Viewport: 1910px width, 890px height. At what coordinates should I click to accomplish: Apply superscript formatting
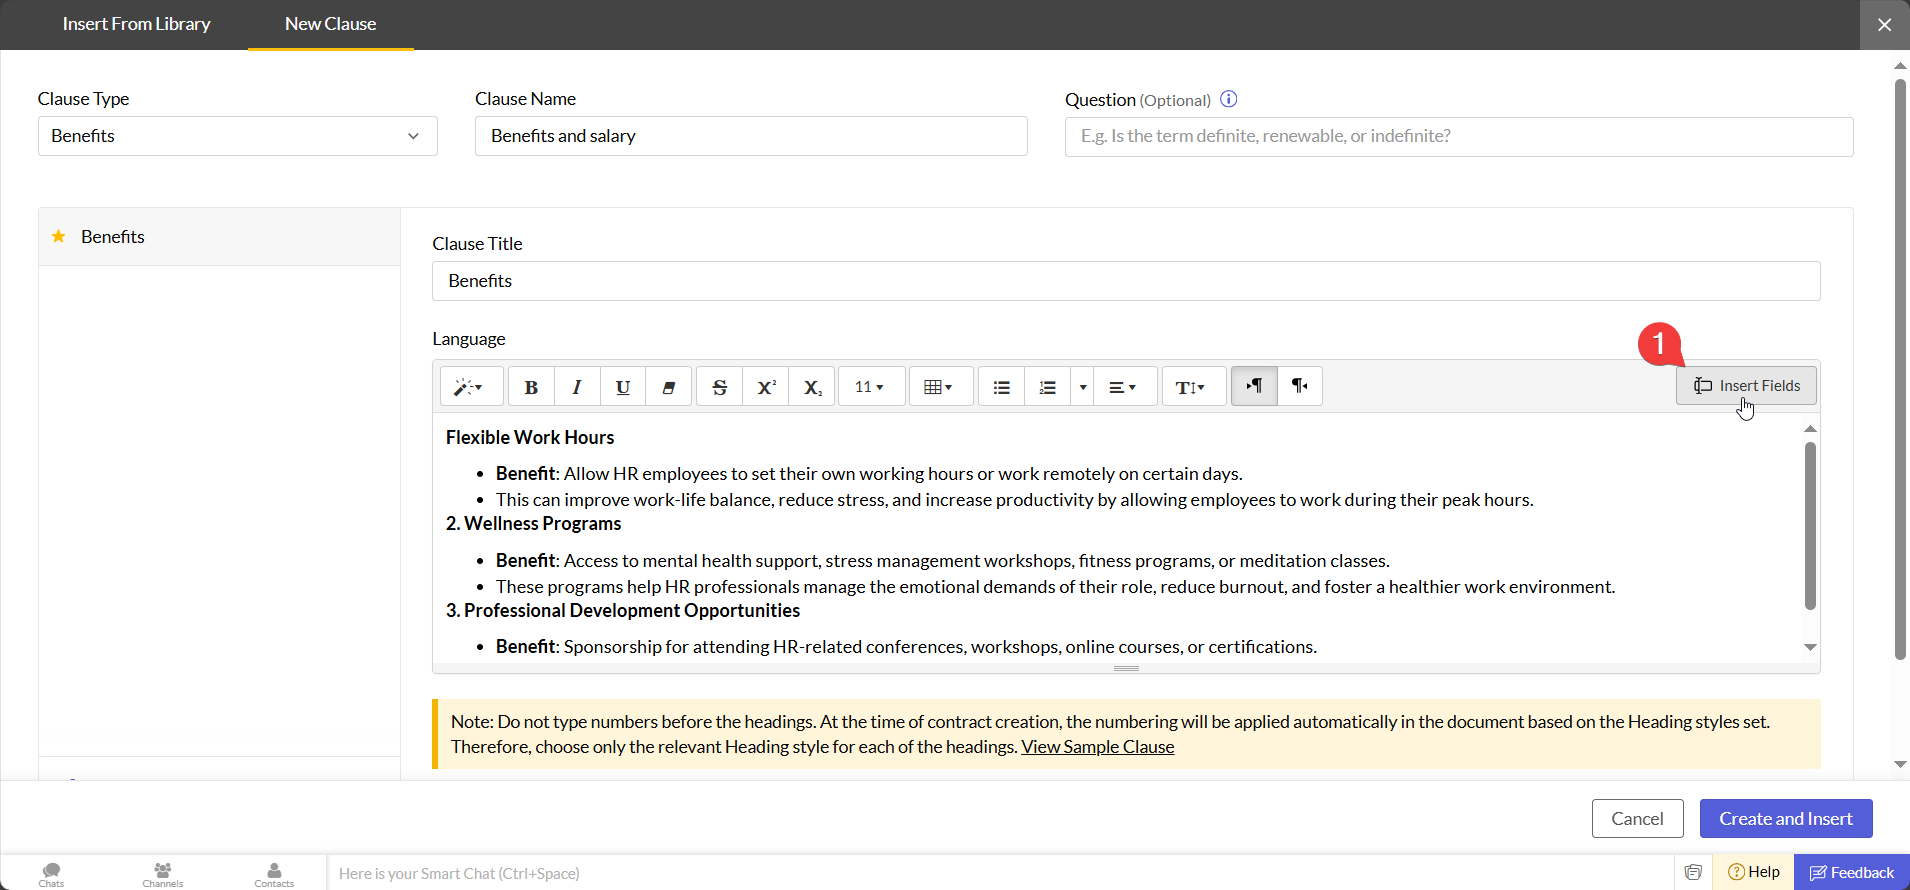pyautogui.click(x=766, y=387)
